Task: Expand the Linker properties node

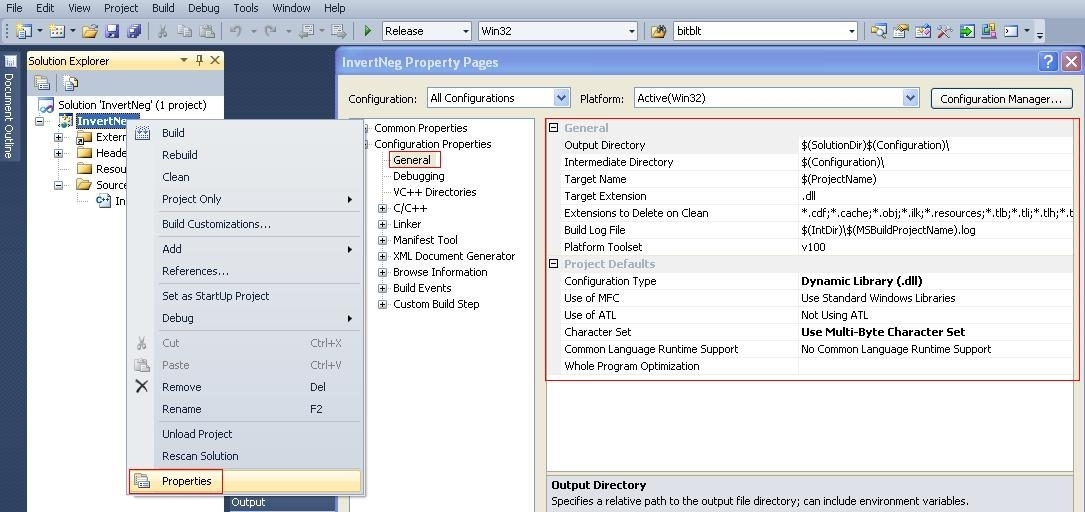Action: pyautogui.click(x=382, y=224)
